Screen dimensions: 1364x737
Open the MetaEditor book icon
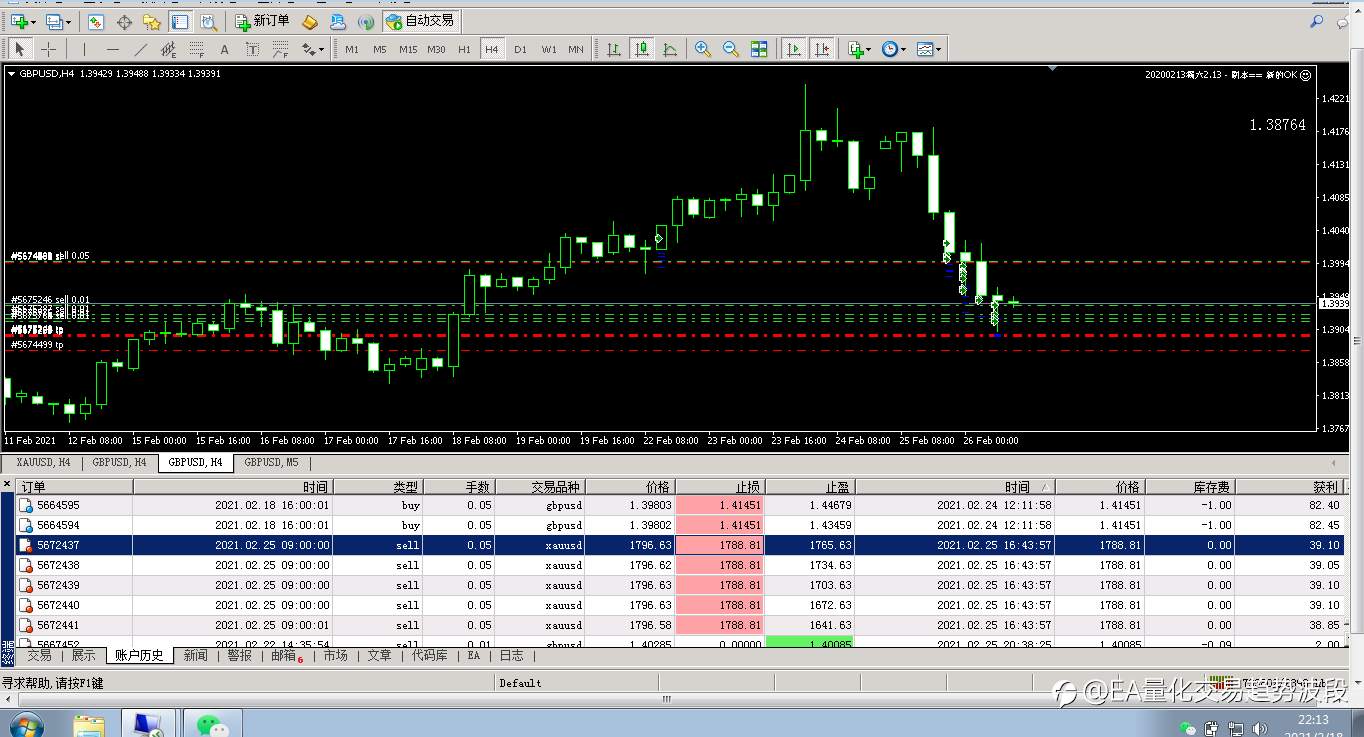click(310, 21)
